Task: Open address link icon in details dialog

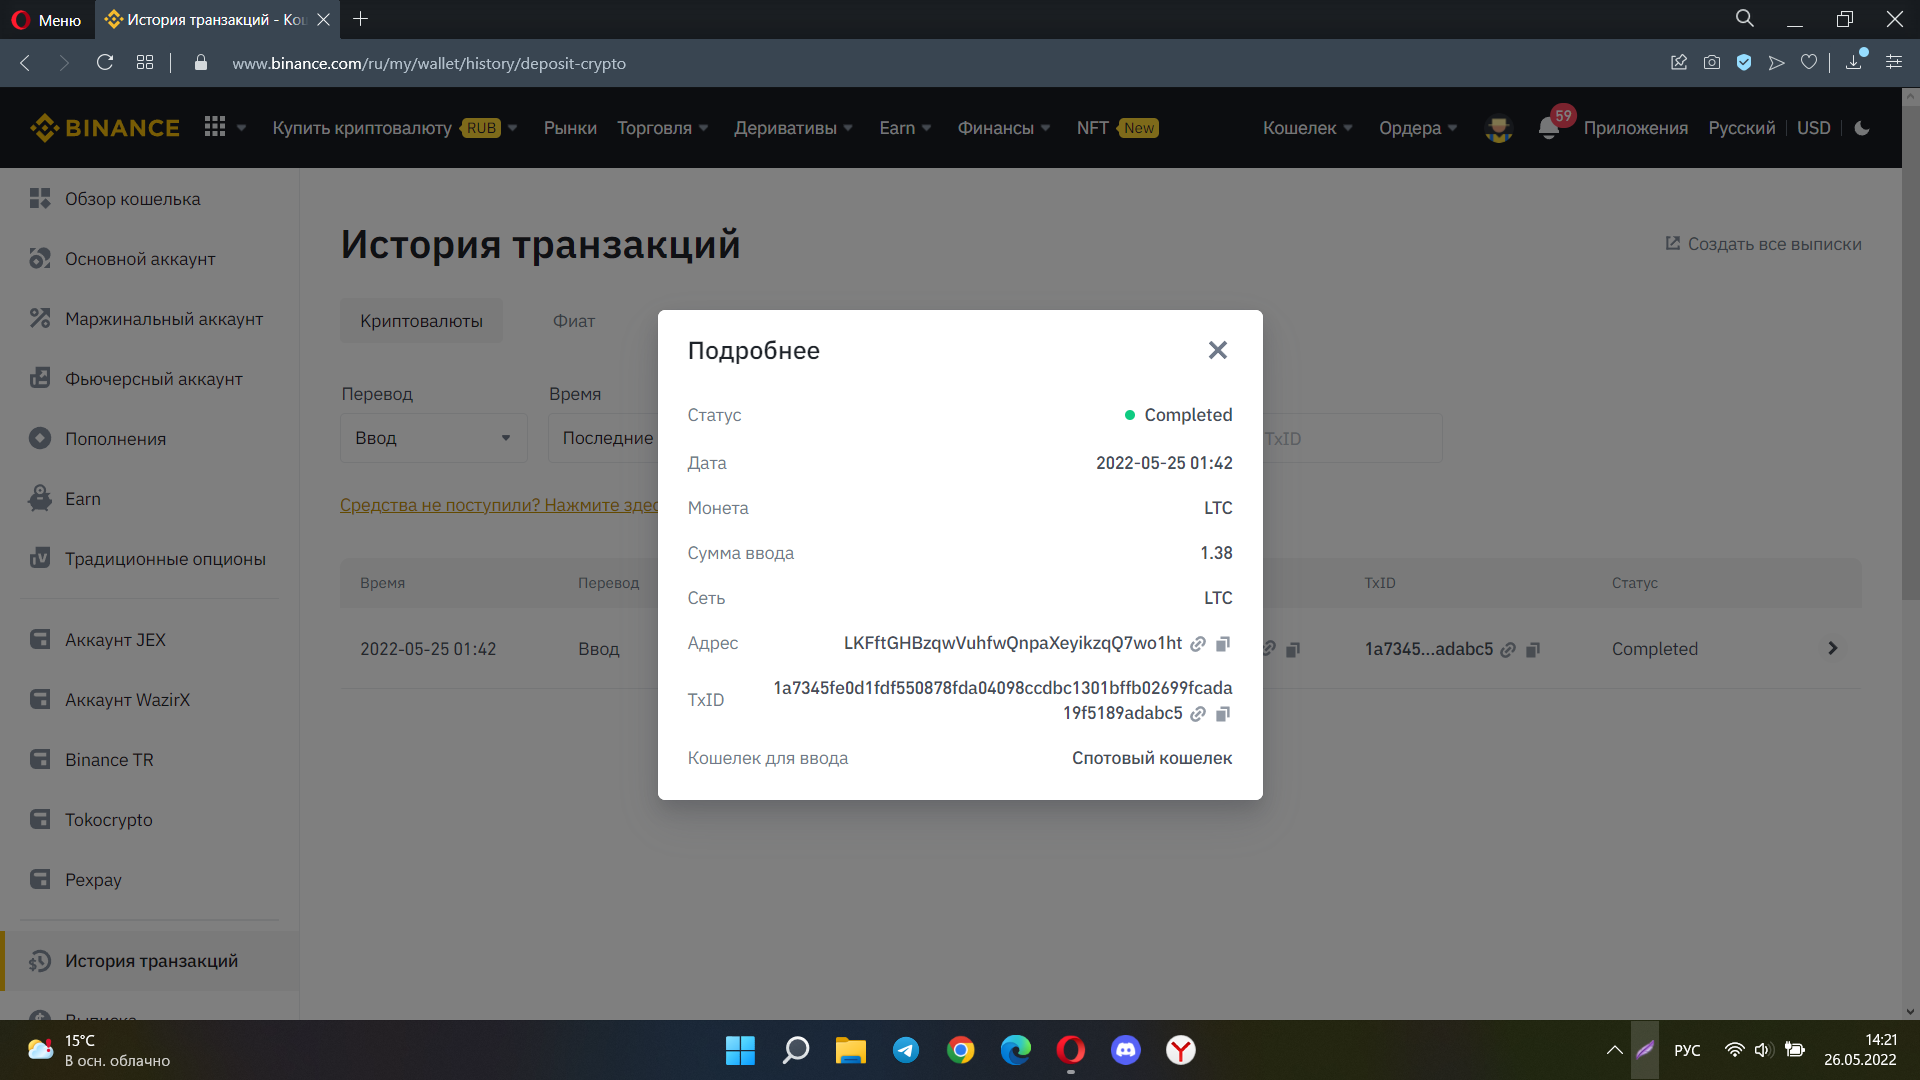Action: point(1198,644)
